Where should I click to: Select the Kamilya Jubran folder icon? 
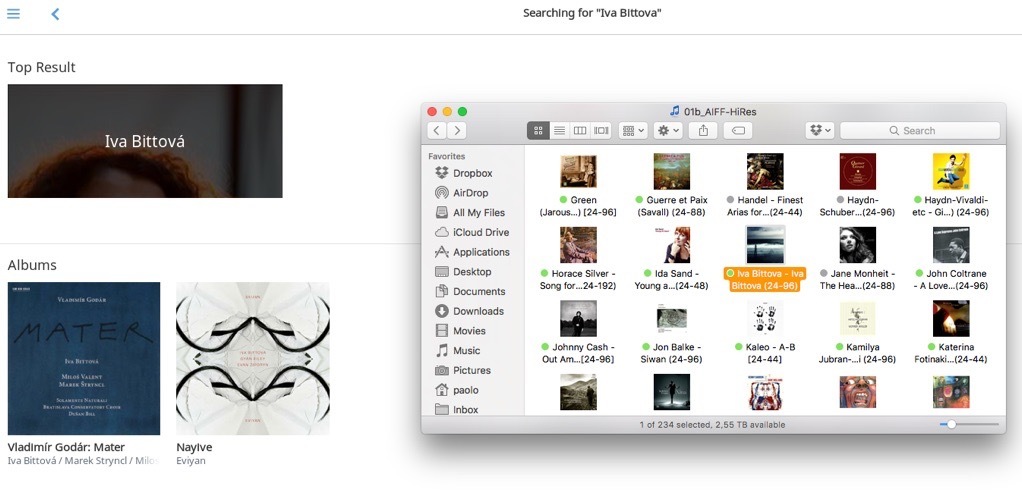857,318
